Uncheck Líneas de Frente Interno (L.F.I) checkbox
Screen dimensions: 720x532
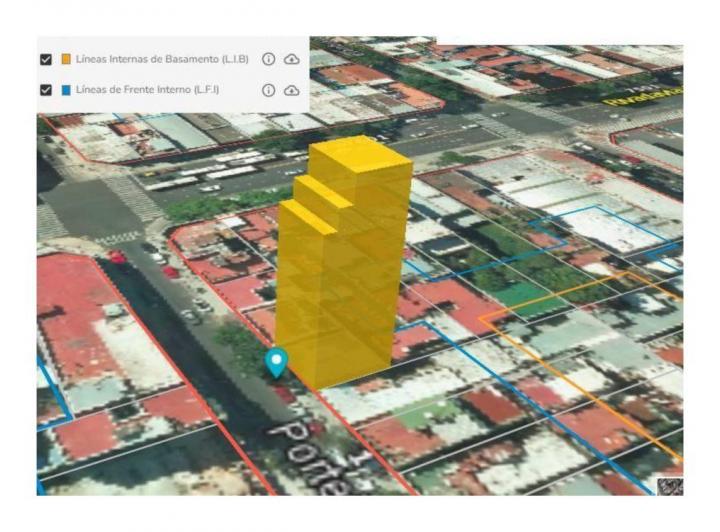tap(46, 90)
